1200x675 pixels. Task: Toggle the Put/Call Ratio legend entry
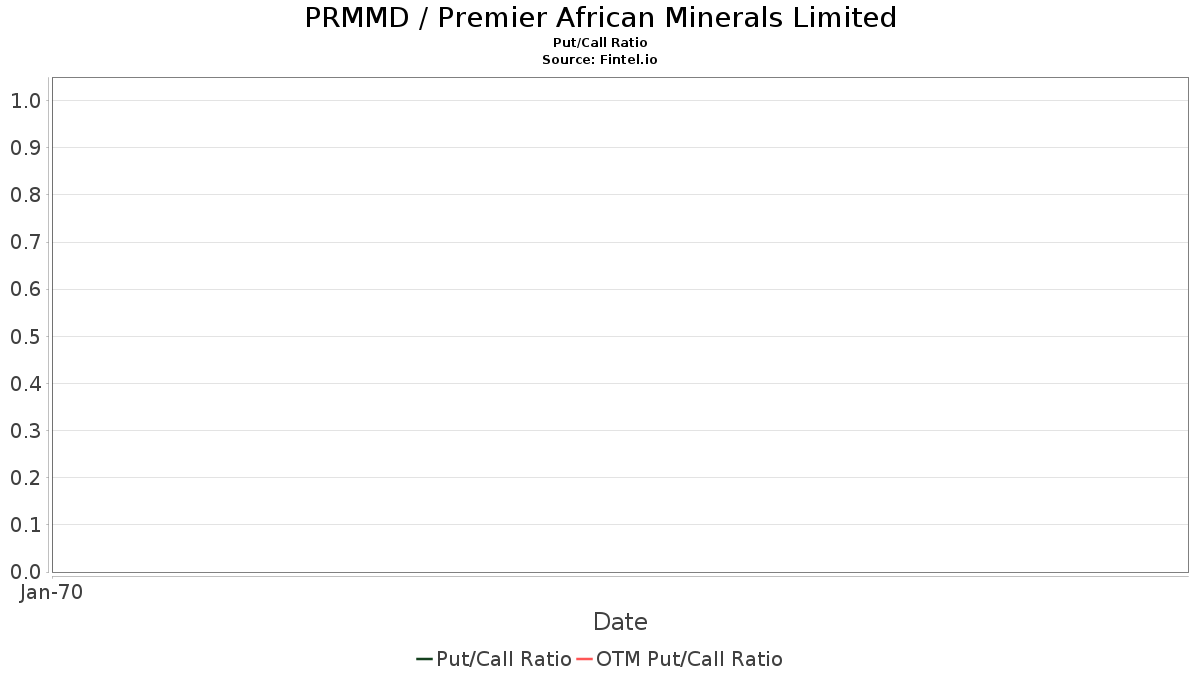(x=503, y=659)
